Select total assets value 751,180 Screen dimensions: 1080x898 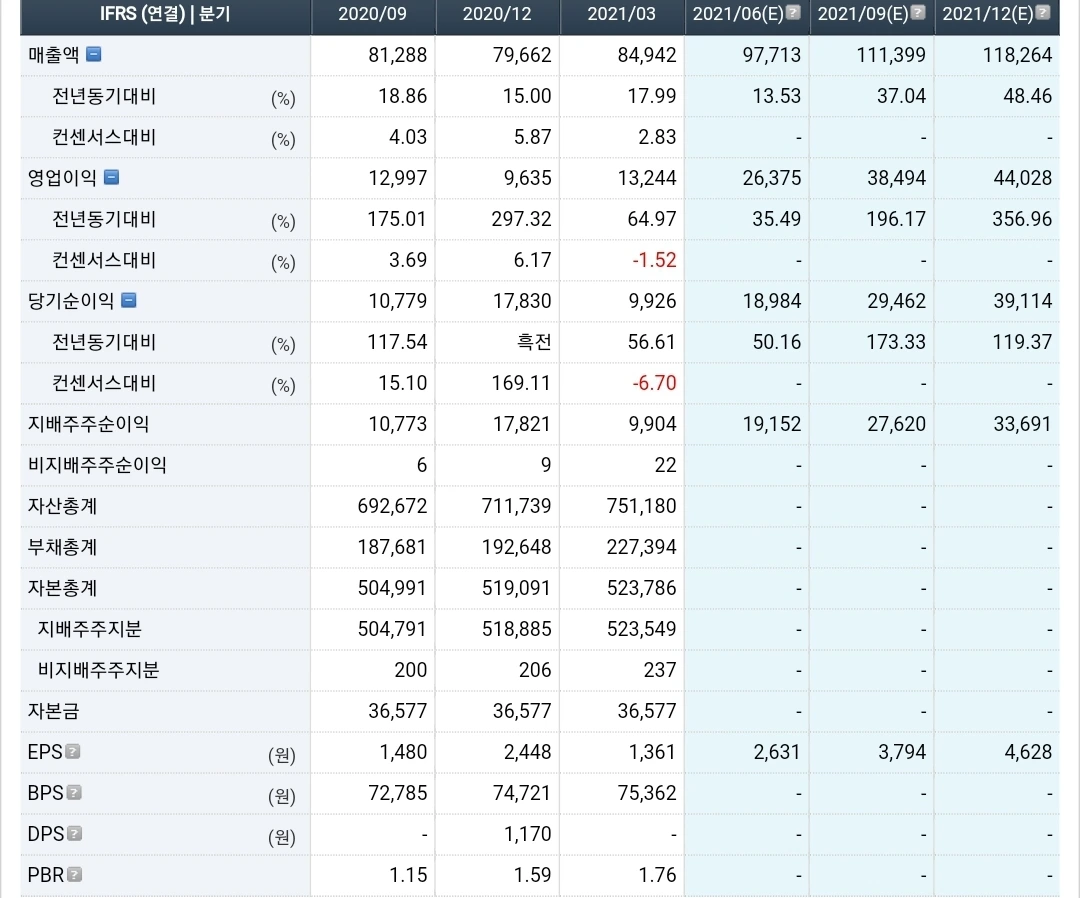(x=641, y=505)
